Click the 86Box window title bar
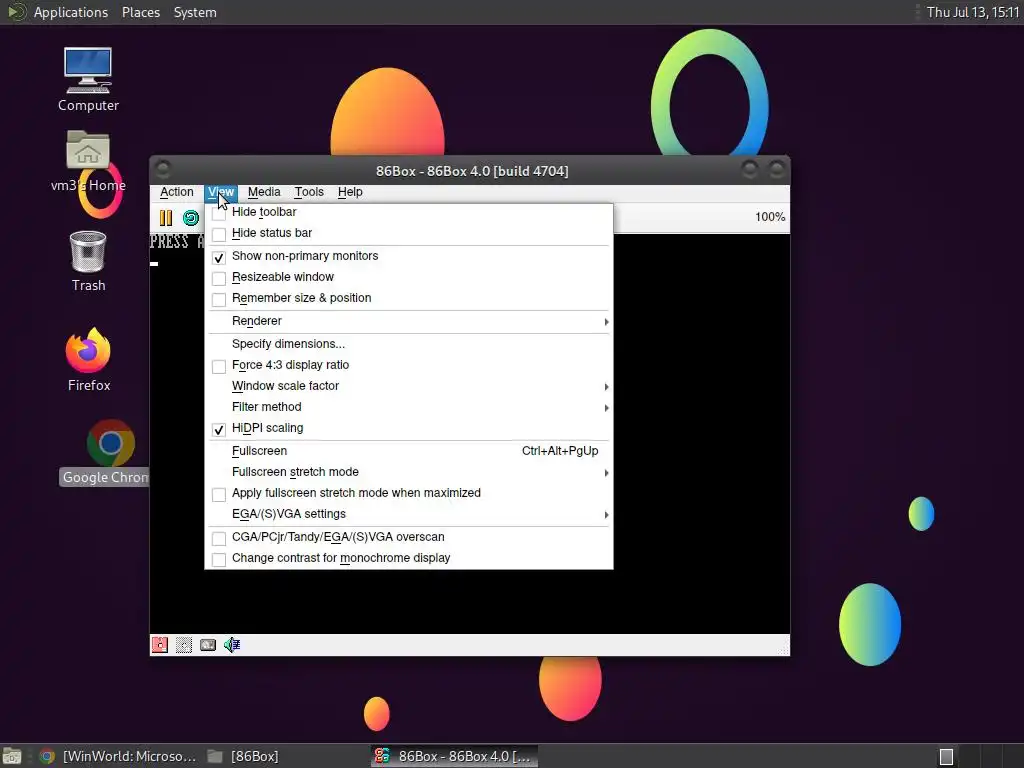Screen dimensions: 1024x768 tap(472, 171)
